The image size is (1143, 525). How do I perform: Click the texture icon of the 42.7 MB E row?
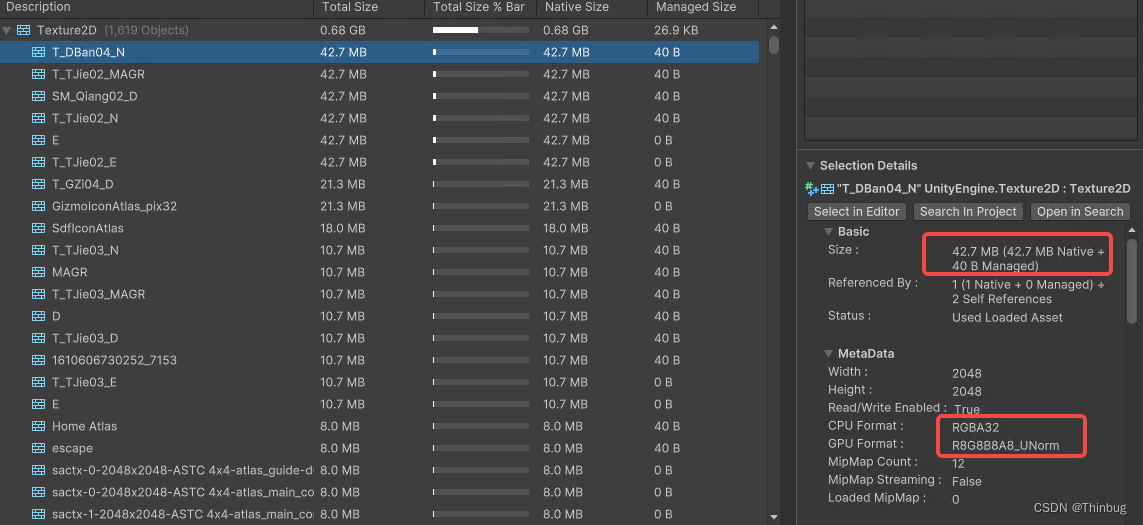coord(39,140)
